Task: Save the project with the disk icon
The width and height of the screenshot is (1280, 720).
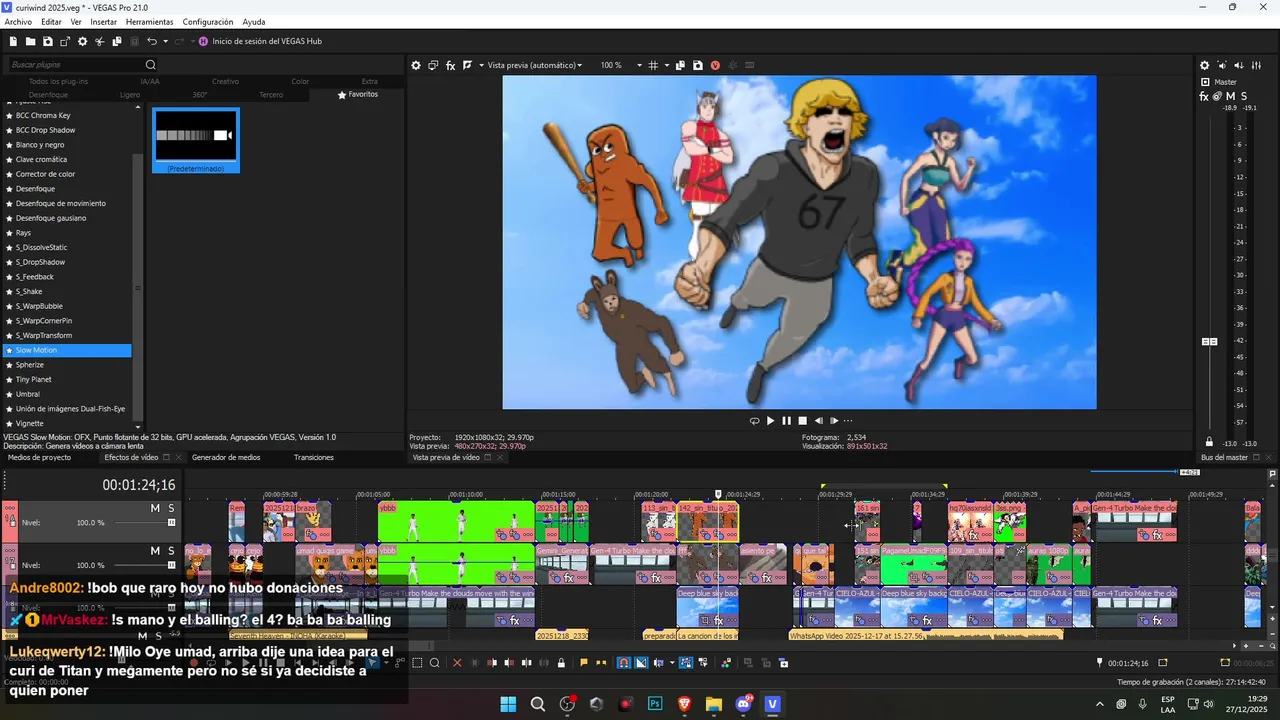Action: (47, 41)
